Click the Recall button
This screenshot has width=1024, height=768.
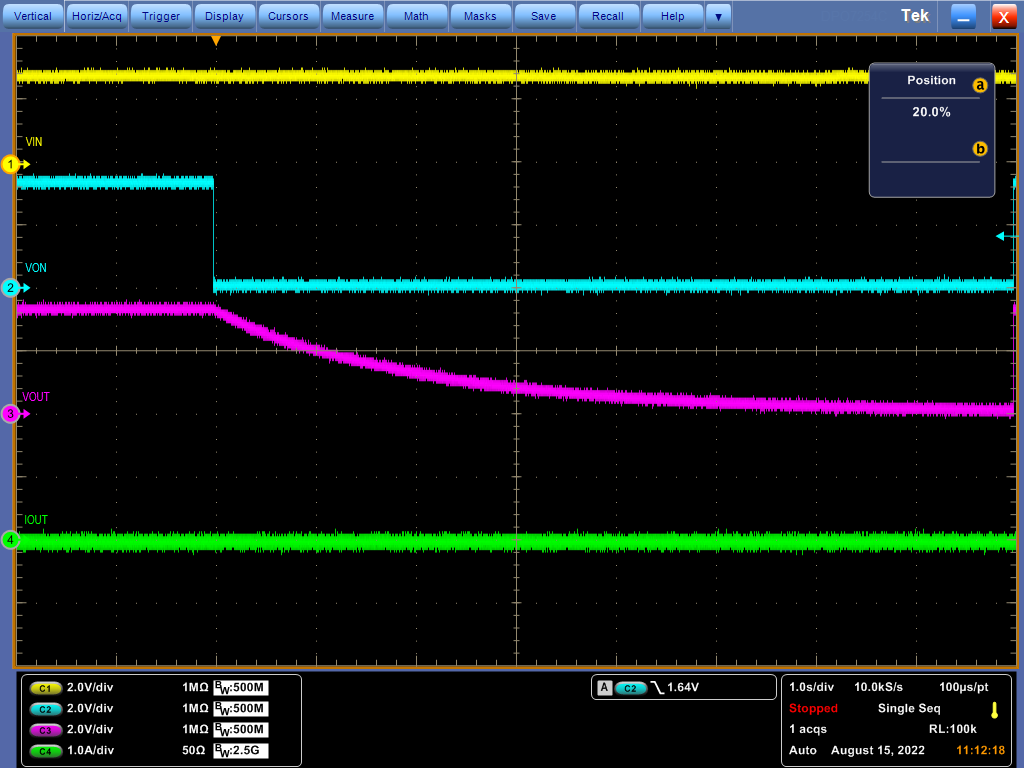[x=608, y=16]
